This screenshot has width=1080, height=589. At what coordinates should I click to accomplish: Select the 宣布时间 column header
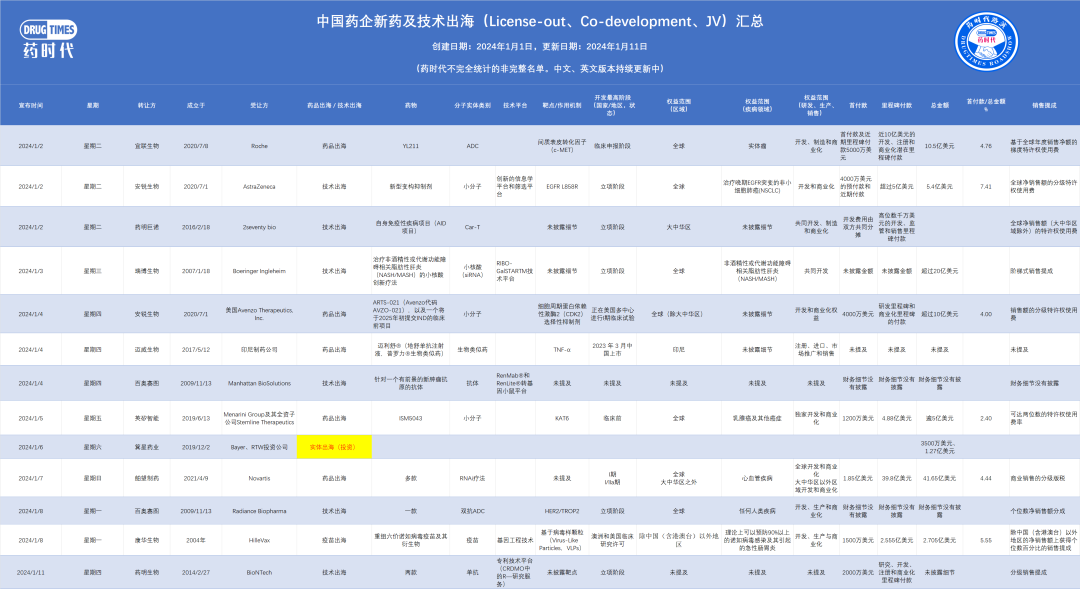click(30, 105)
